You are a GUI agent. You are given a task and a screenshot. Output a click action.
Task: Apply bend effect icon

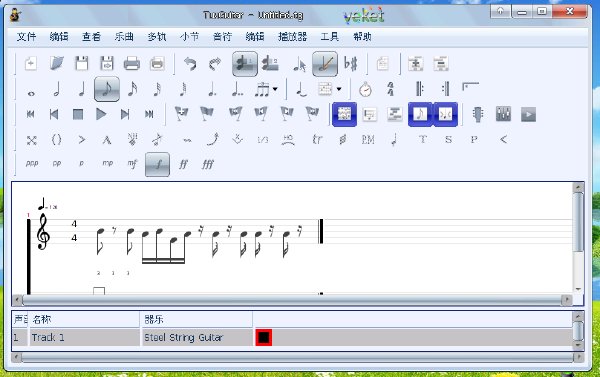212,140
